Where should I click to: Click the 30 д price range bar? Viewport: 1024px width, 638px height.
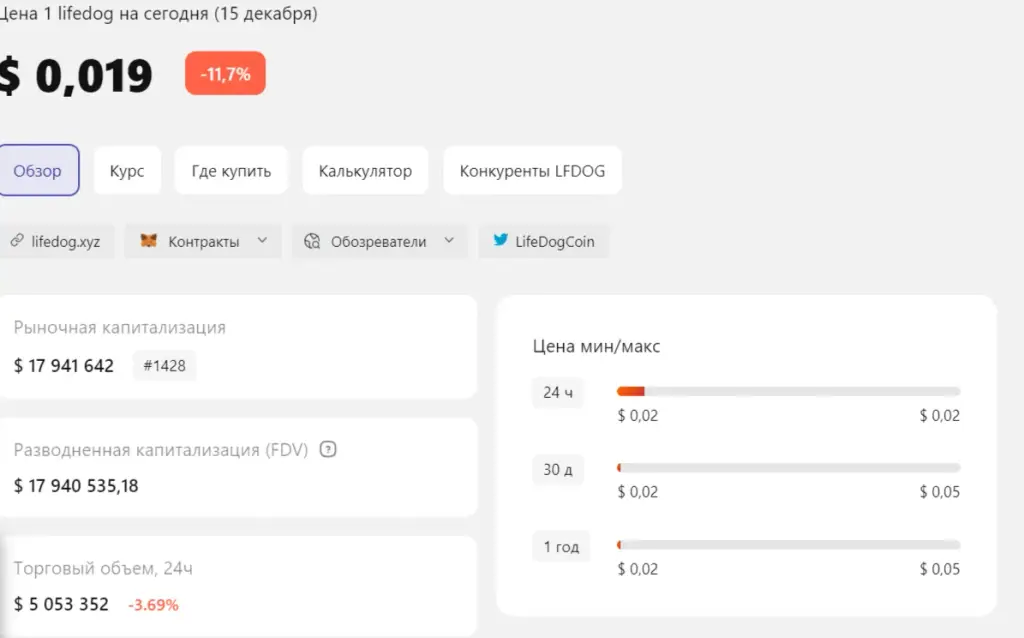tap(788, 468)
